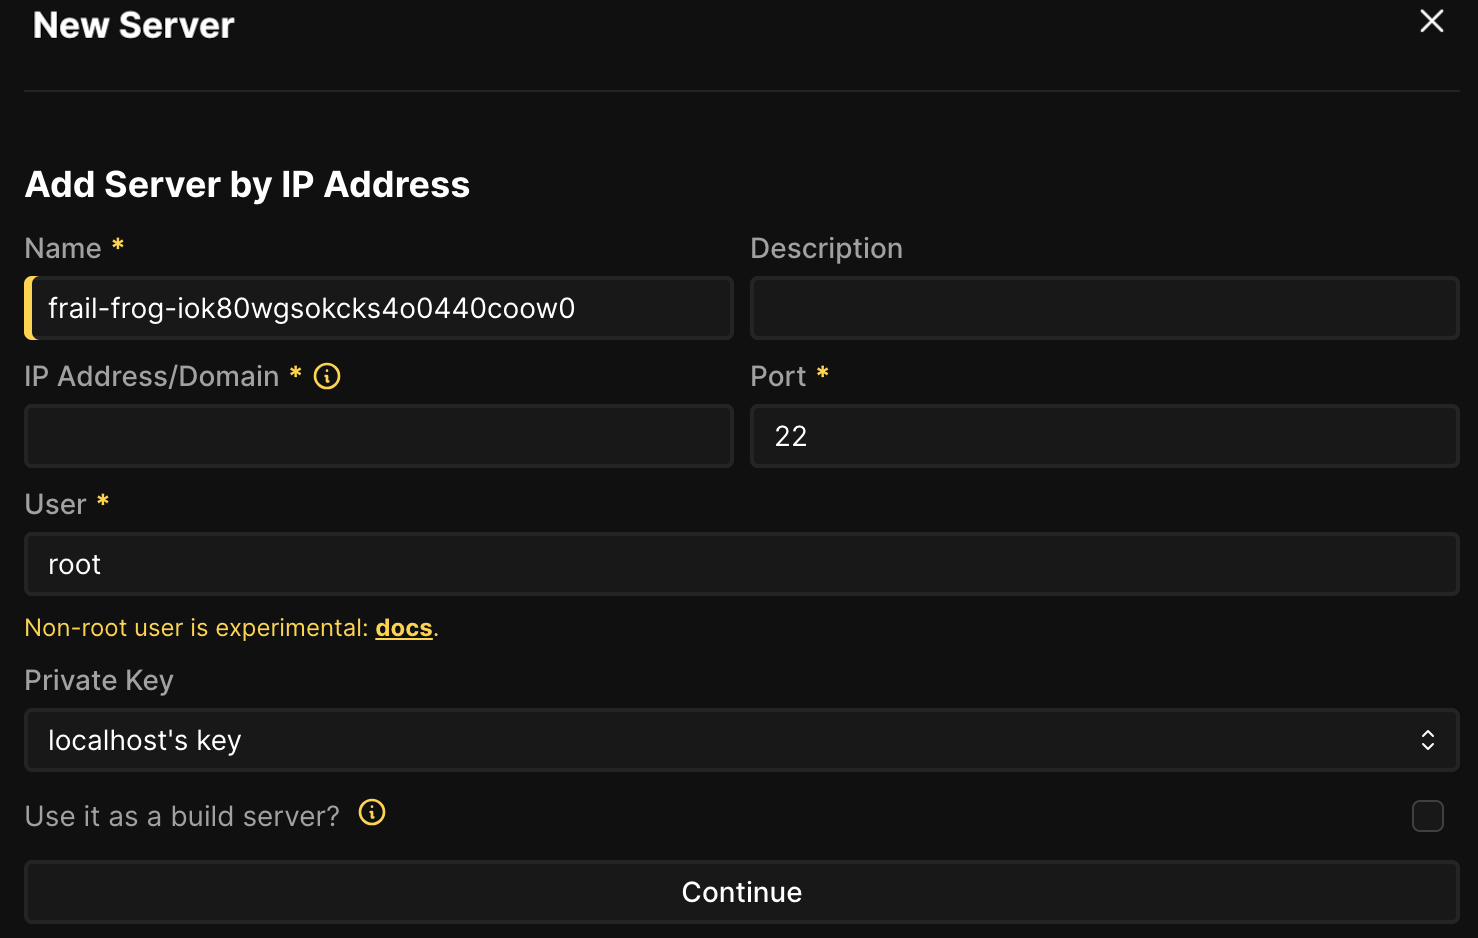Viewport: 1478px width, 938px height.
Task: Click the Private Key field label
Action: pos(99,680)
